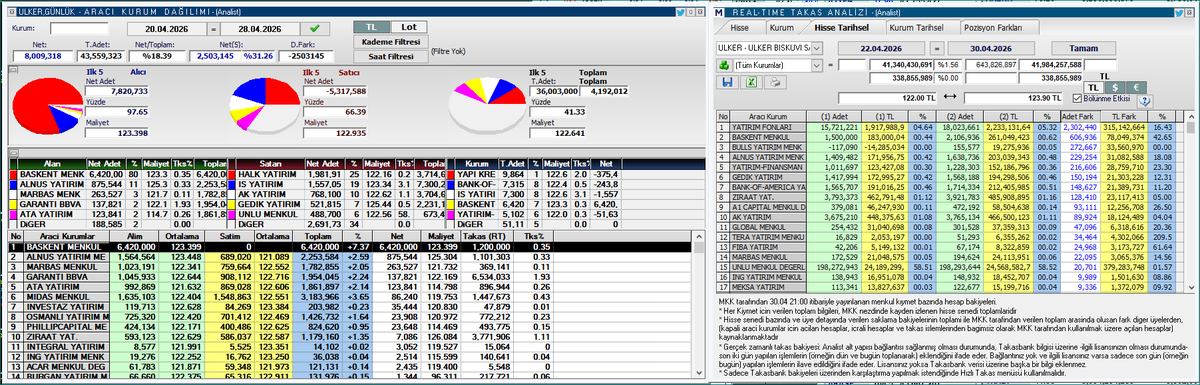Click the Saat Filtresi button
The image size is (1200, 385).
point(391,57)
